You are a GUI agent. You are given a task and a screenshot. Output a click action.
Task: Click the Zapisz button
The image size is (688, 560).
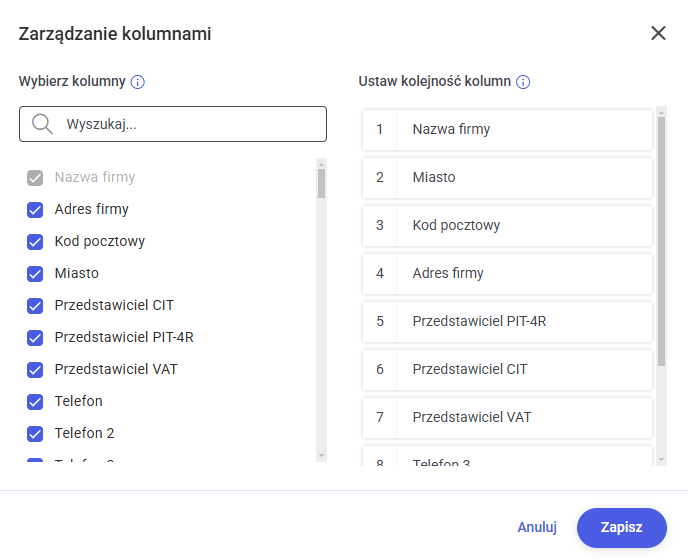[x=622, y=528]
